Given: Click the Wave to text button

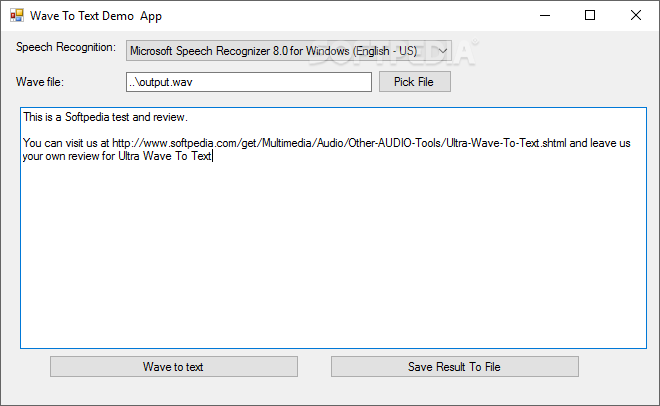Looking at the screenshot, I should [174, 367].
